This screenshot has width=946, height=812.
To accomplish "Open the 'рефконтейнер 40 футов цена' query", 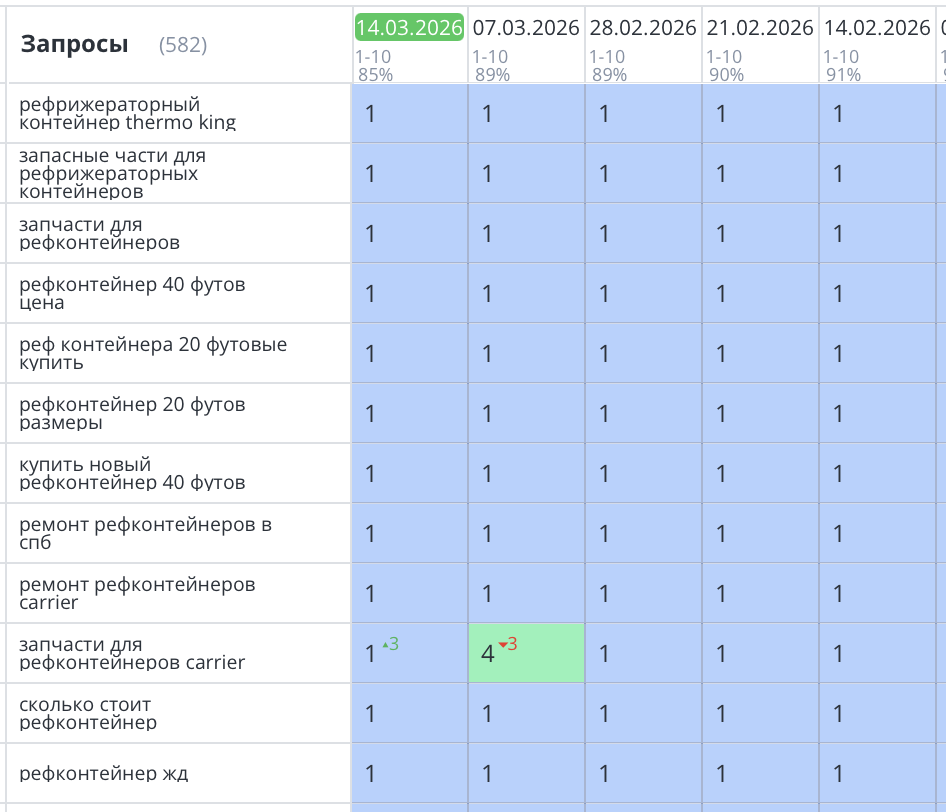I will tap(132, 294).
